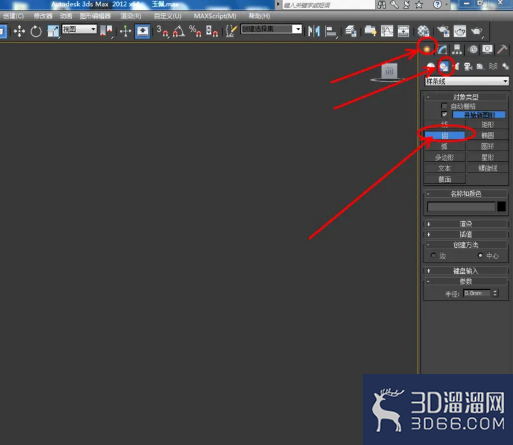This screenshot has height=445, width=513.
Task: Select the 边 creation method radio
Action: click(433, 255)
